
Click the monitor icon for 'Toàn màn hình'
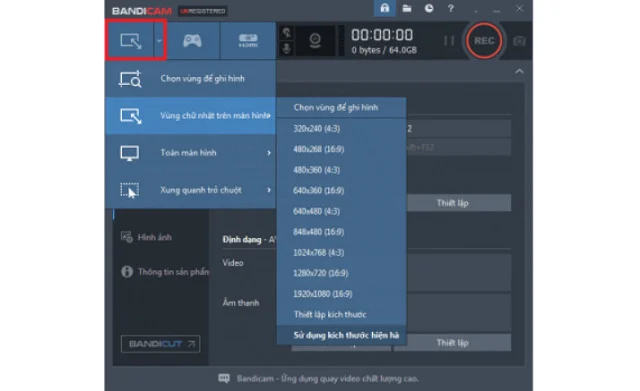coord(129,153)
